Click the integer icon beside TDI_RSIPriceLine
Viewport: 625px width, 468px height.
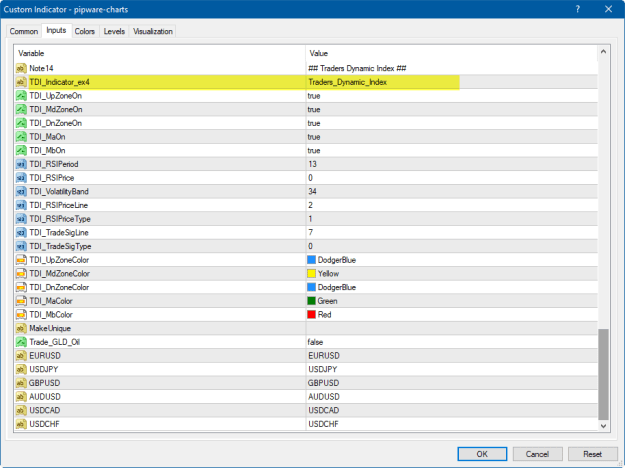coord(21,205)
